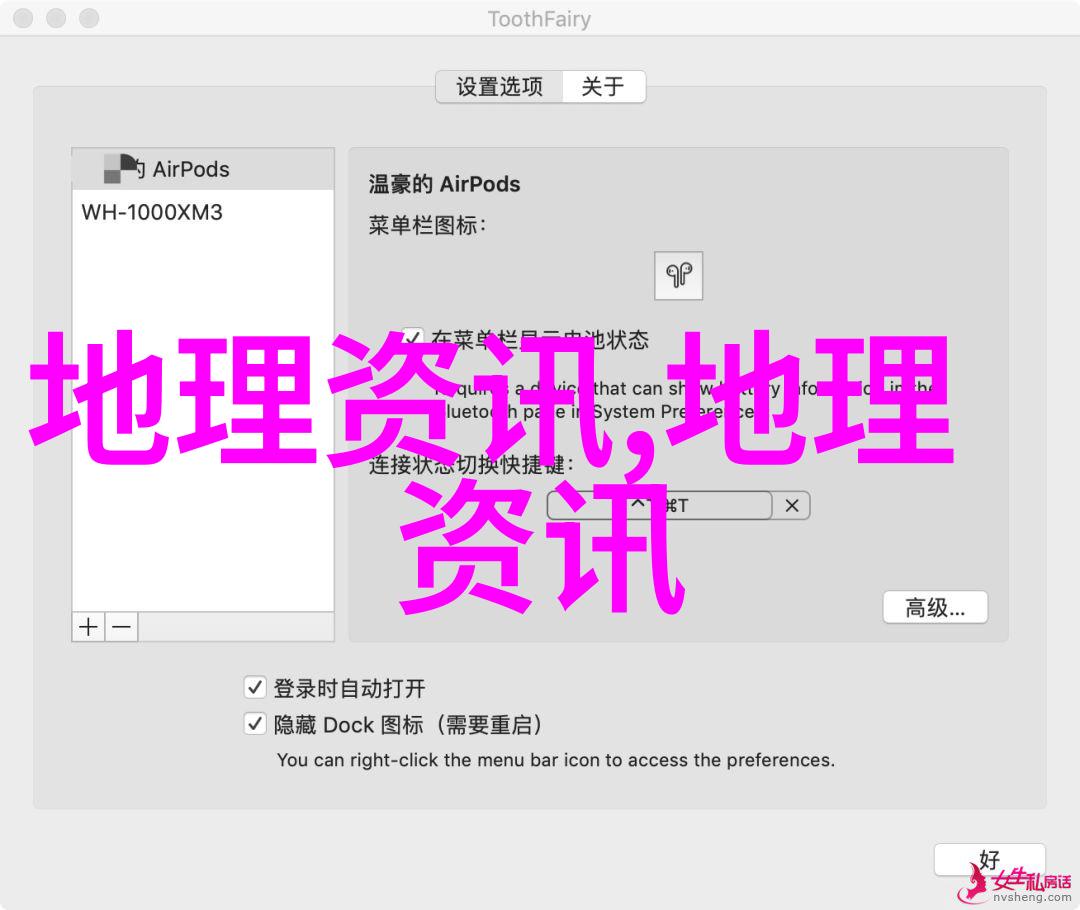Close the ToothFairy window
Viewport: 1080px width, 910px height.
point(23,18)
